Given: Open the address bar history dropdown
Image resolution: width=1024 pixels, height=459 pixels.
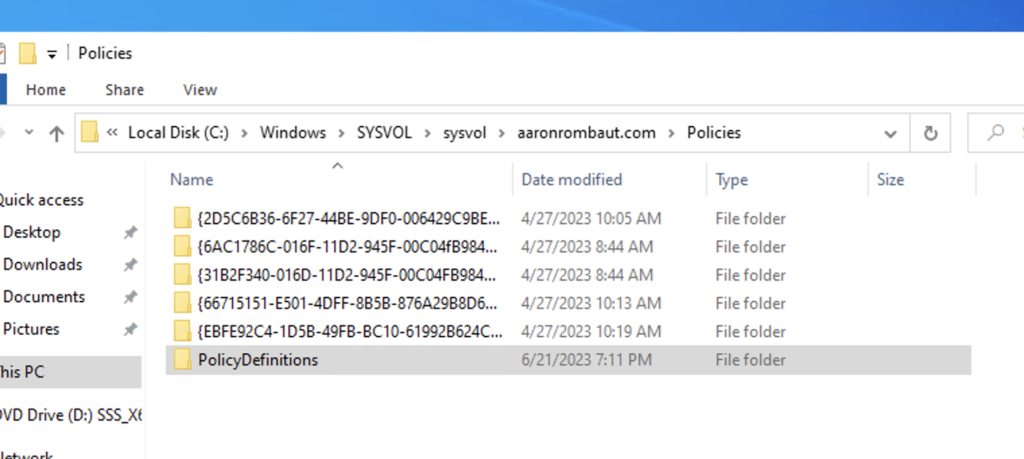Looking at the screenshot, I should (x=890, y=133).
